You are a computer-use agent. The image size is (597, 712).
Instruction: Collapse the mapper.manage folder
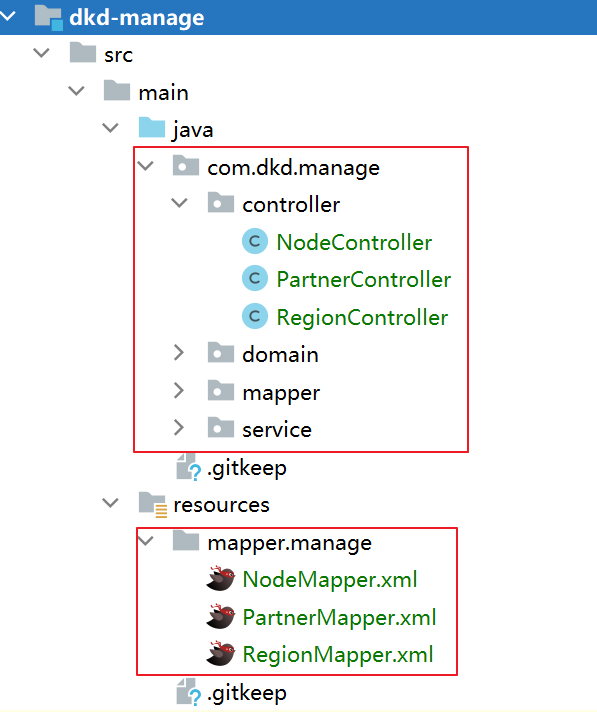point(145,541)
